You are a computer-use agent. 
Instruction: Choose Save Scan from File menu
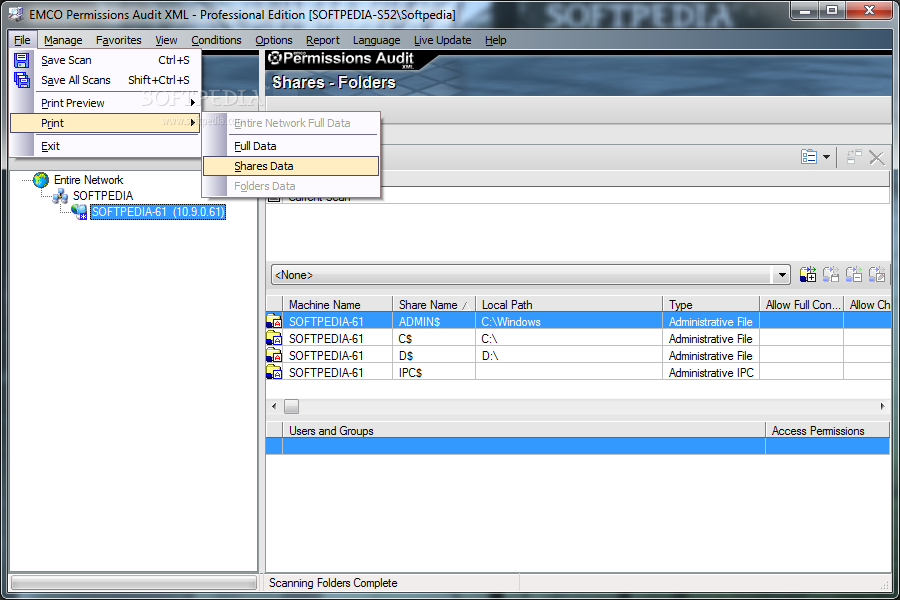105,60
